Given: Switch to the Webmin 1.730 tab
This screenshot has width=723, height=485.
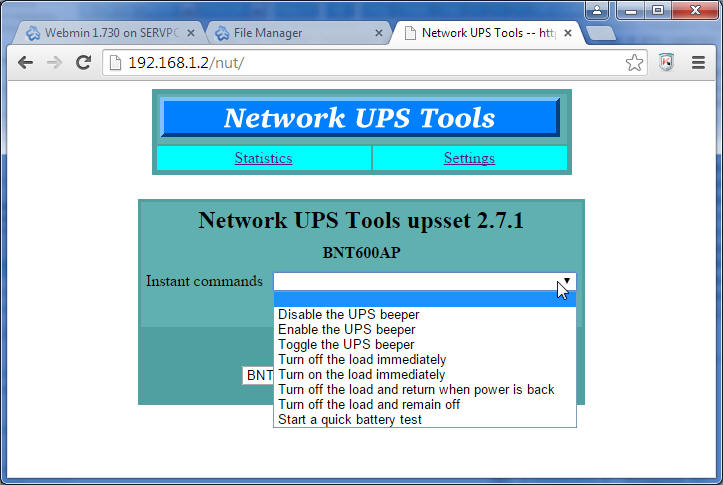Looking at the screenshot, I should pyautogui.click(x=110, y=33).
